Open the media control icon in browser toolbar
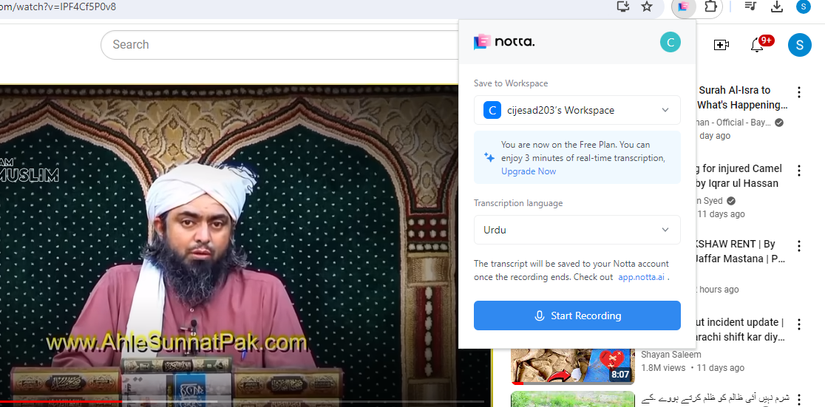The width and height of the screenshot is (825, 407). coord(751,6)
